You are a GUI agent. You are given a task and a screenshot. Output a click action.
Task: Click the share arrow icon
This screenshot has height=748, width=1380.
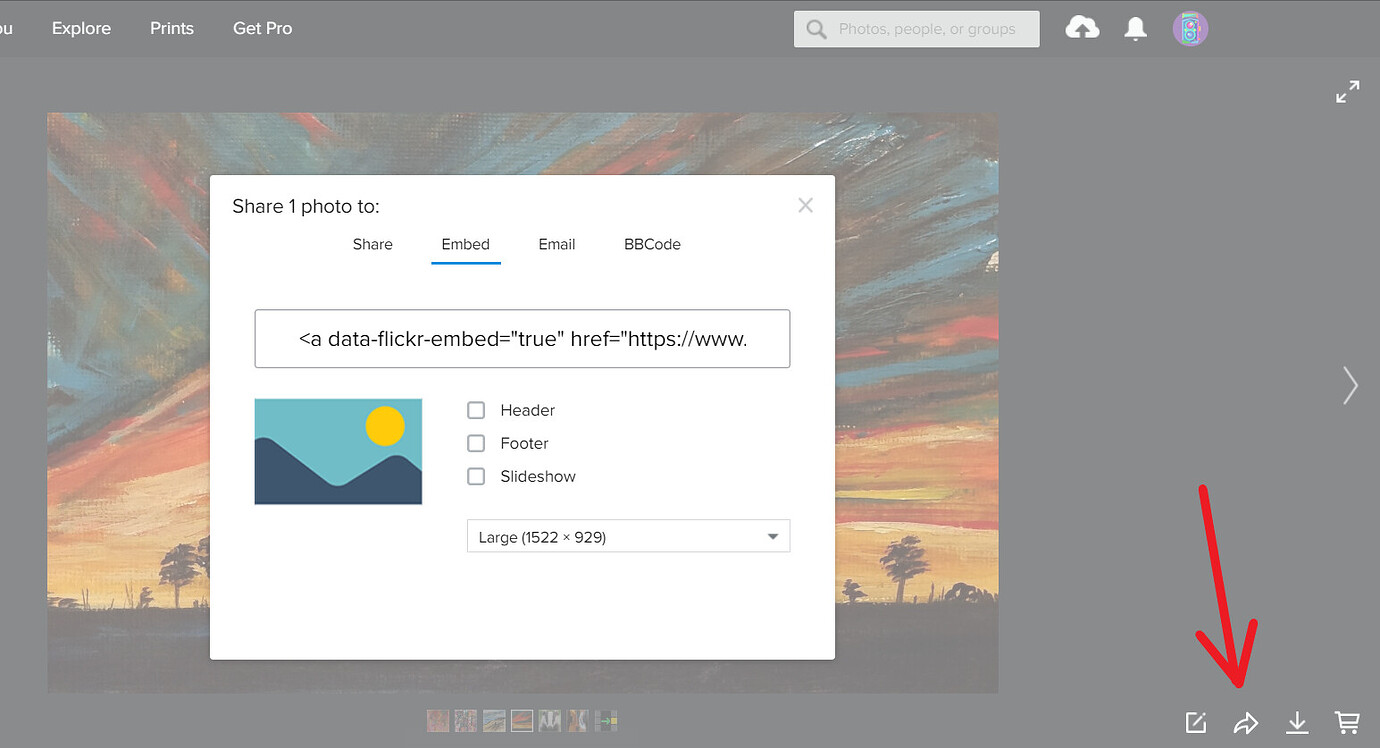pyautogui.click(x=1246, y=721)
